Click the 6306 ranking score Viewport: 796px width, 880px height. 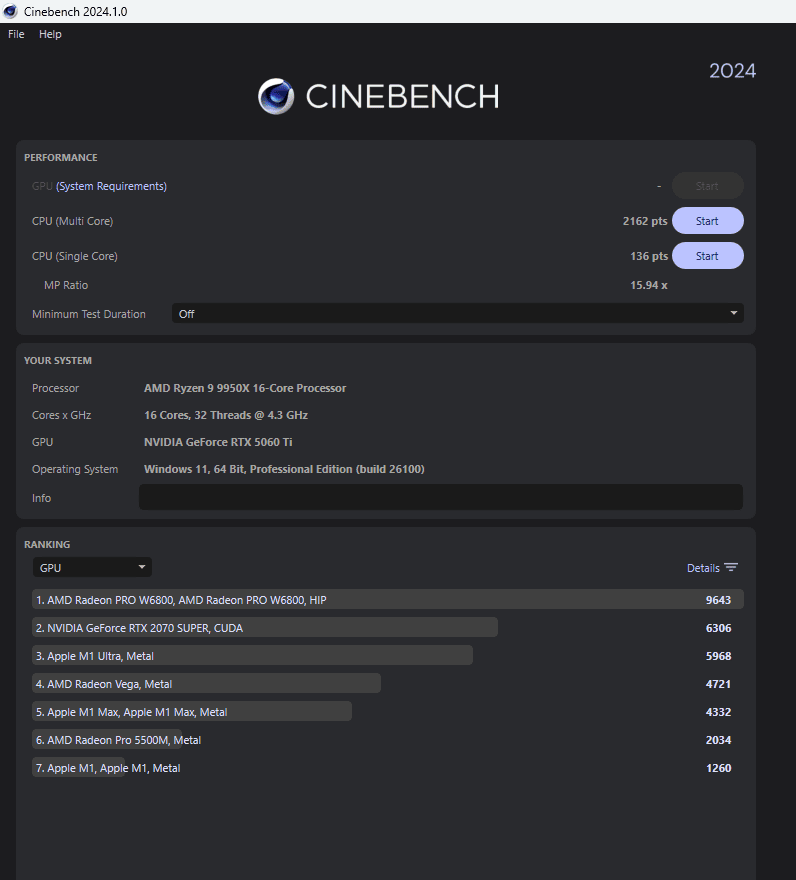click(719, 628)
